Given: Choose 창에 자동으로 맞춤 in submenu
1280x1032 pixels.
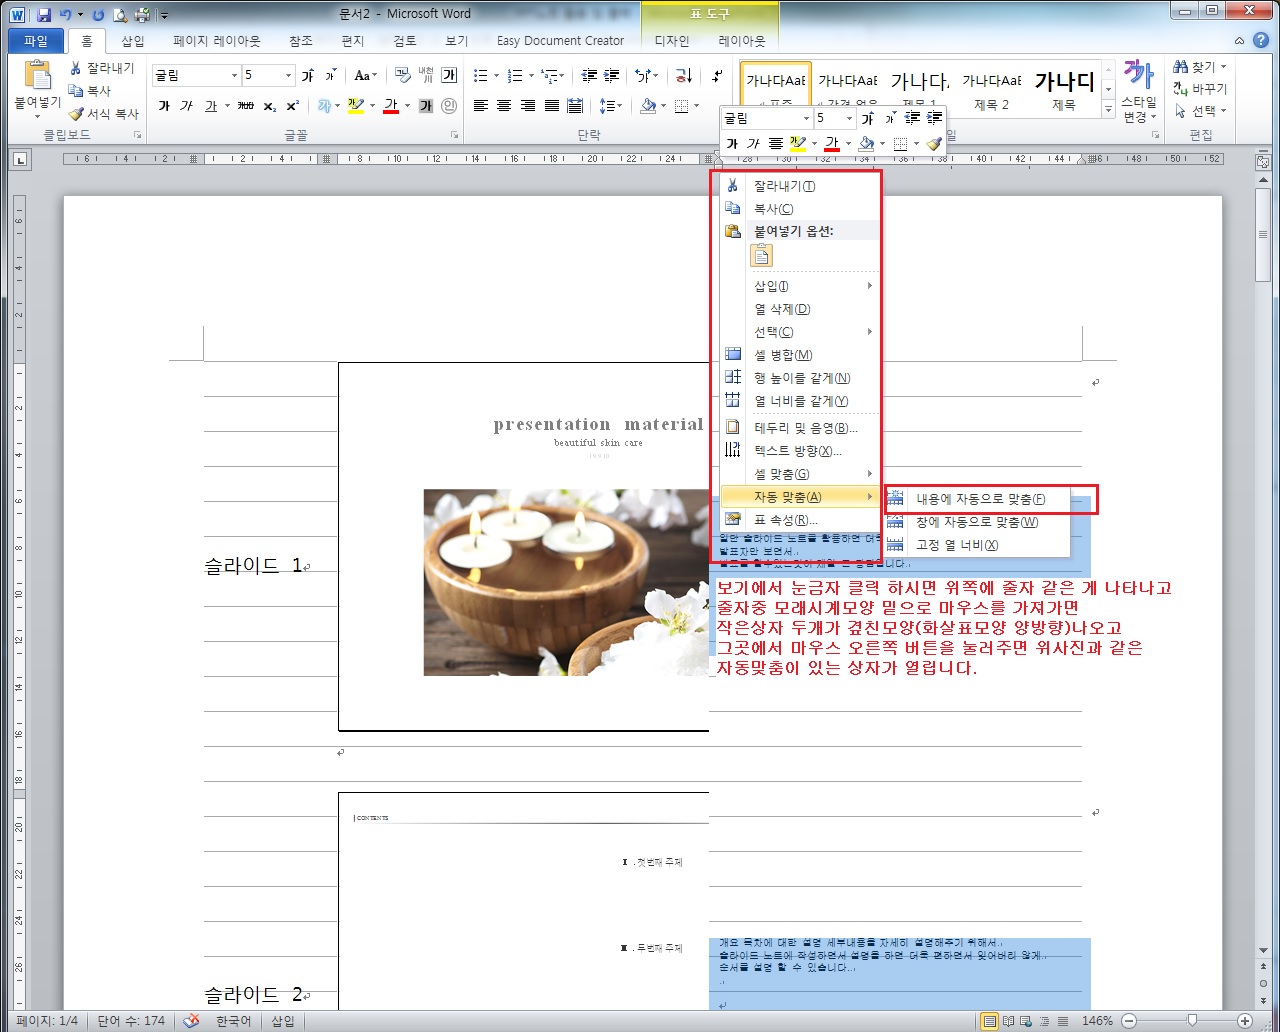Looking at the screenshot, I should tap(978, 522).
